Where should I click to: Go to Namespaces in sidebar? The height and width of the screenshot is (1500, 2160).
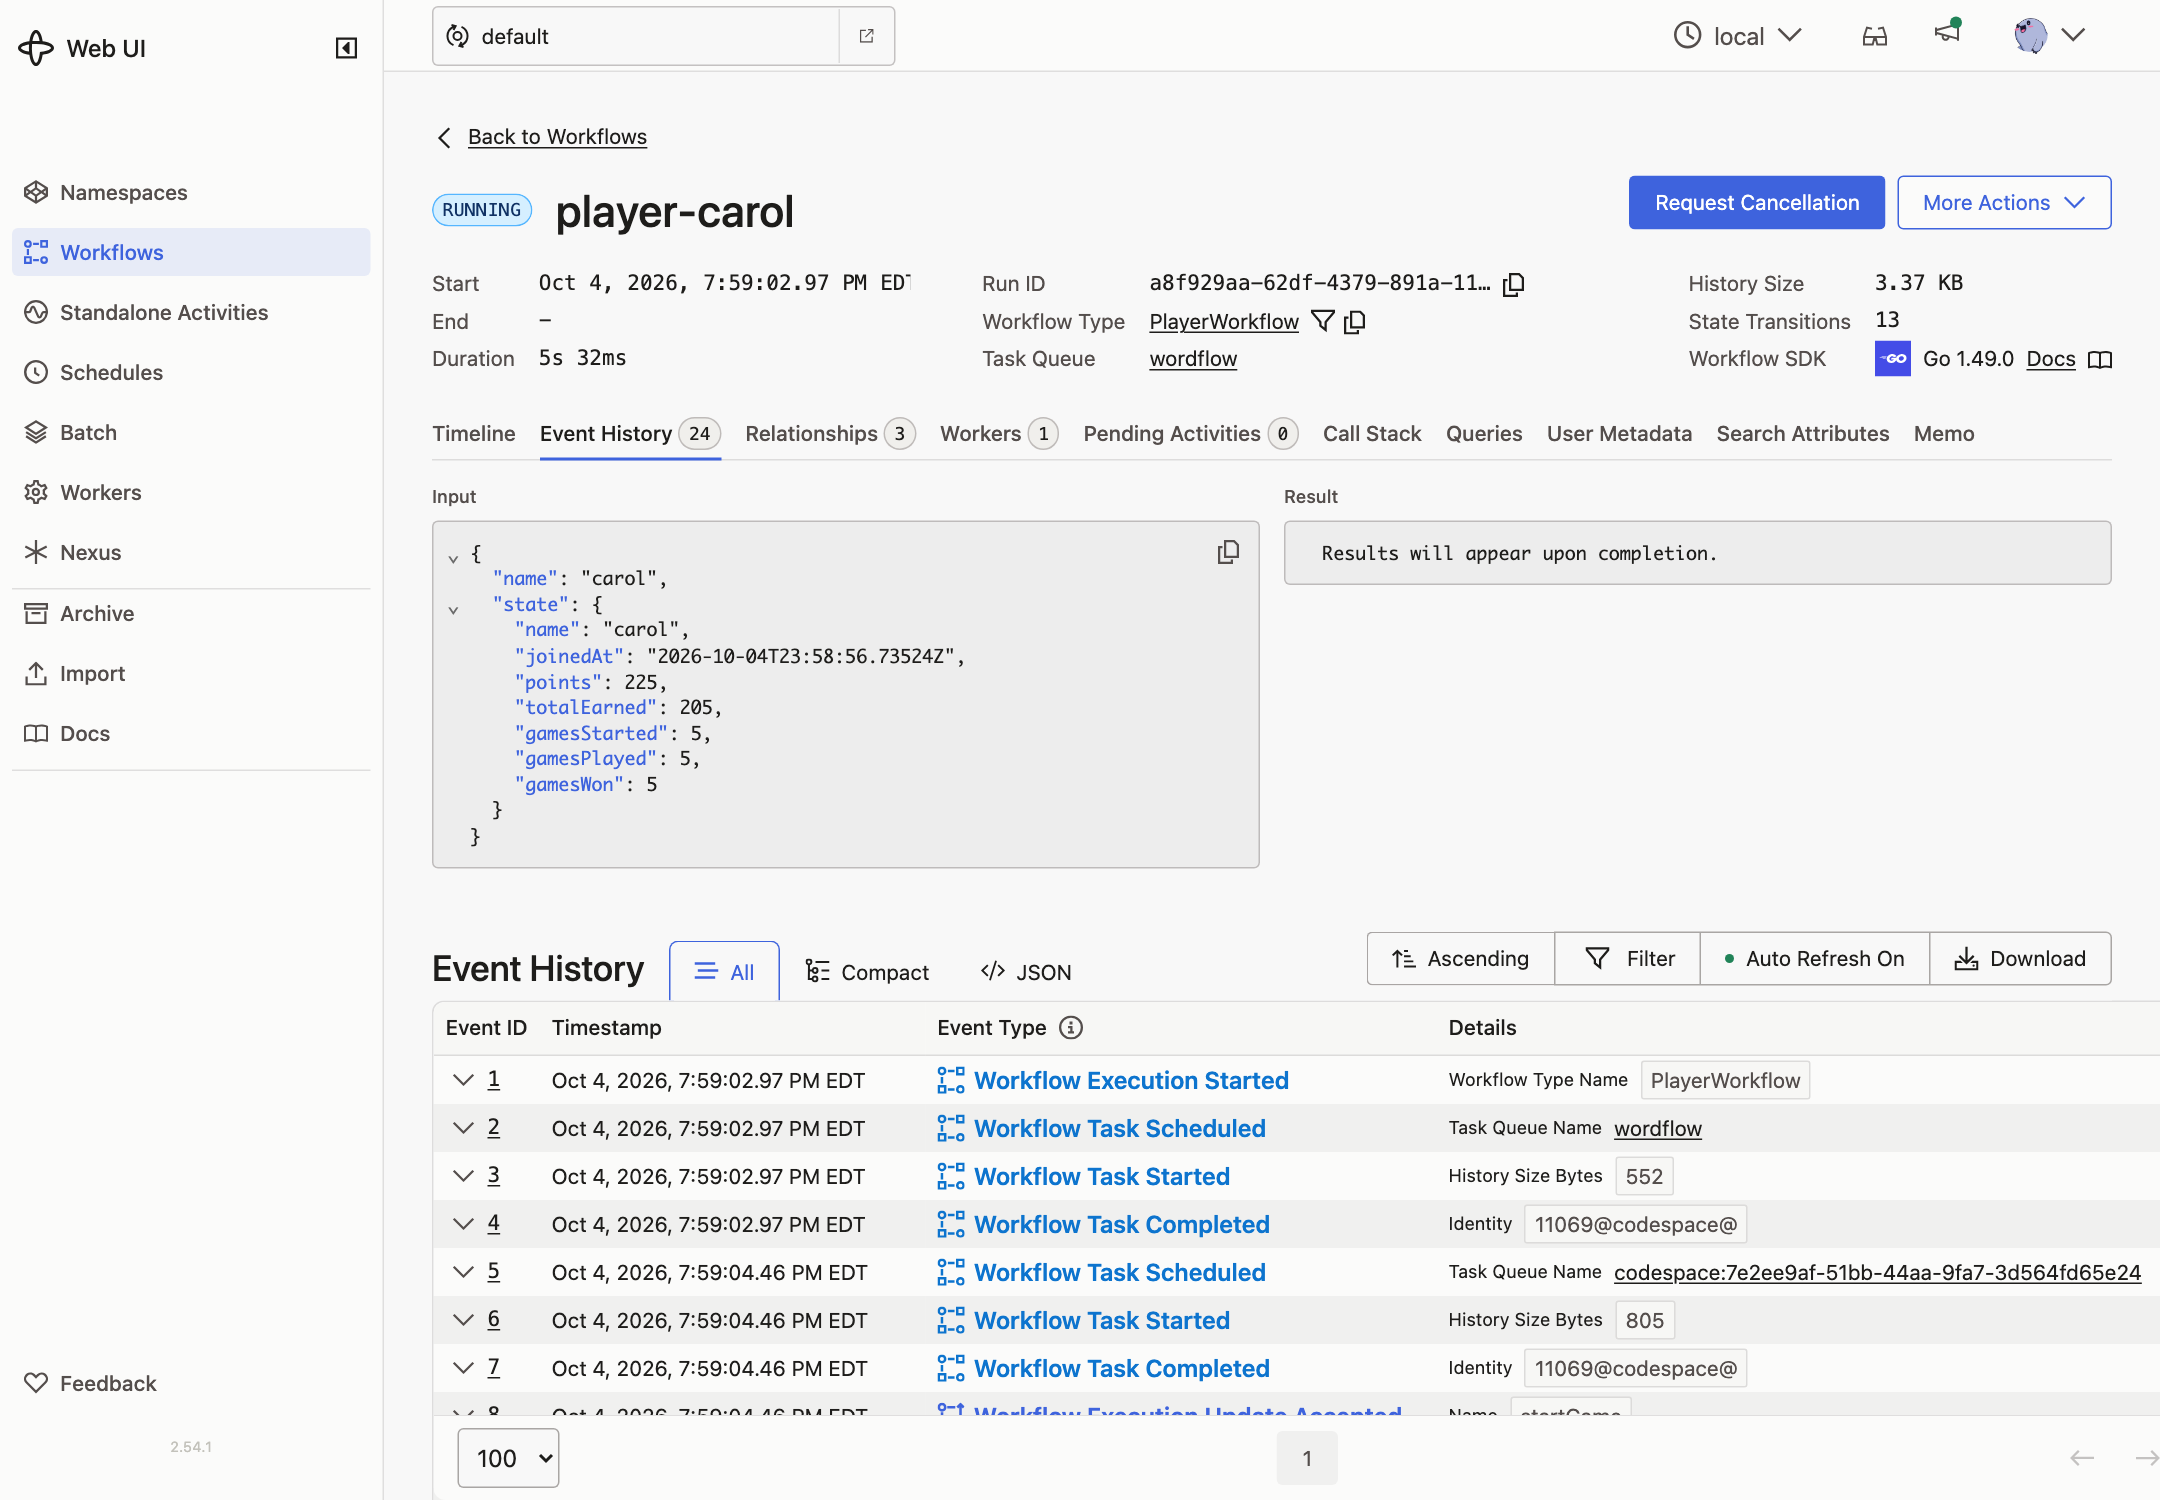click(x=191, y=192)
